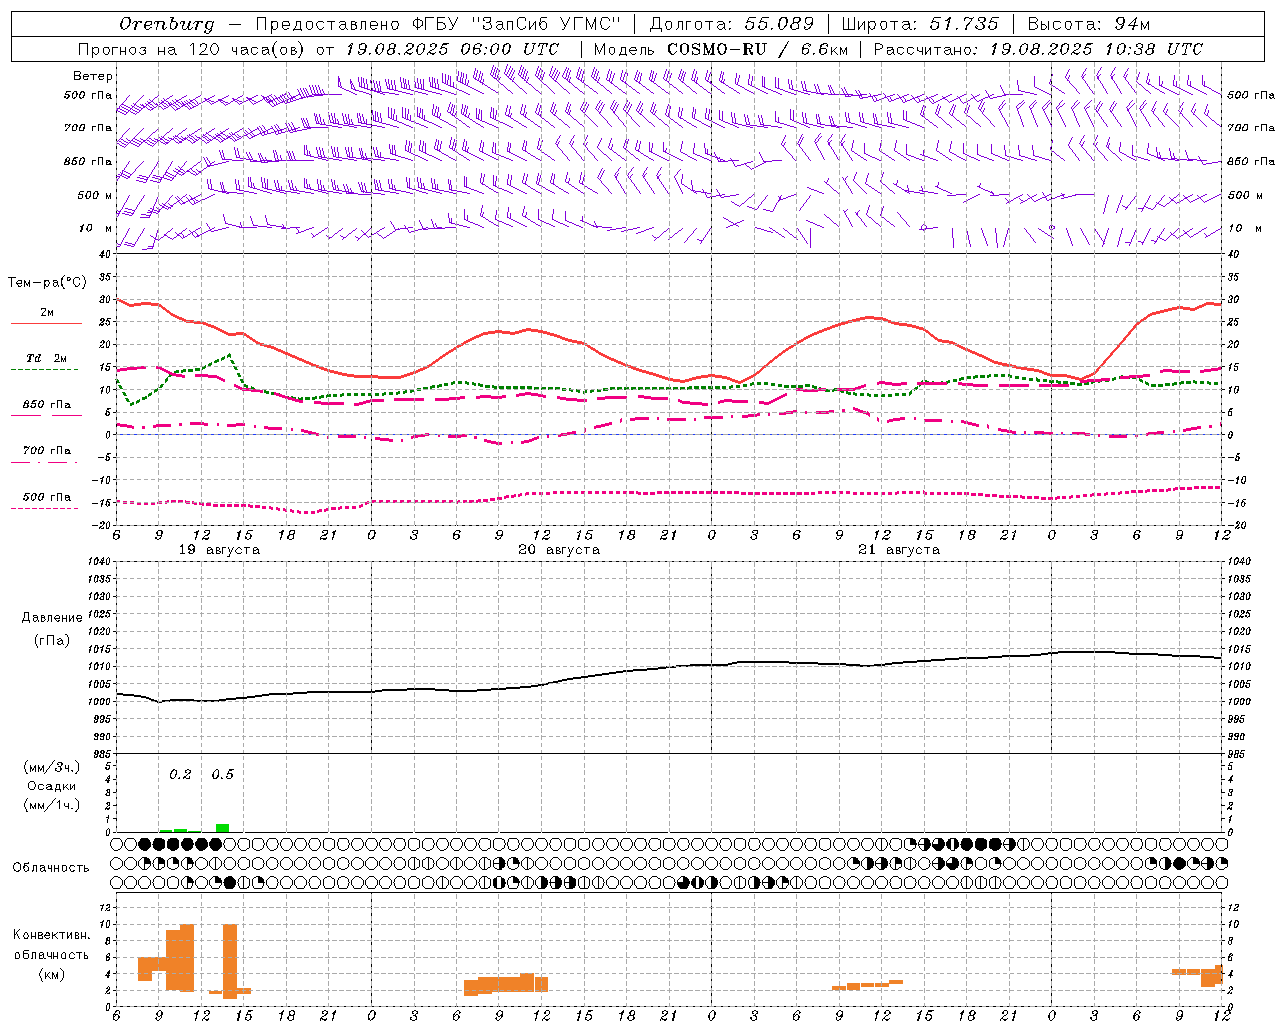
Task: Click the orange convective cloud bars on 21 августа
Action: click(x=867, y=986)
